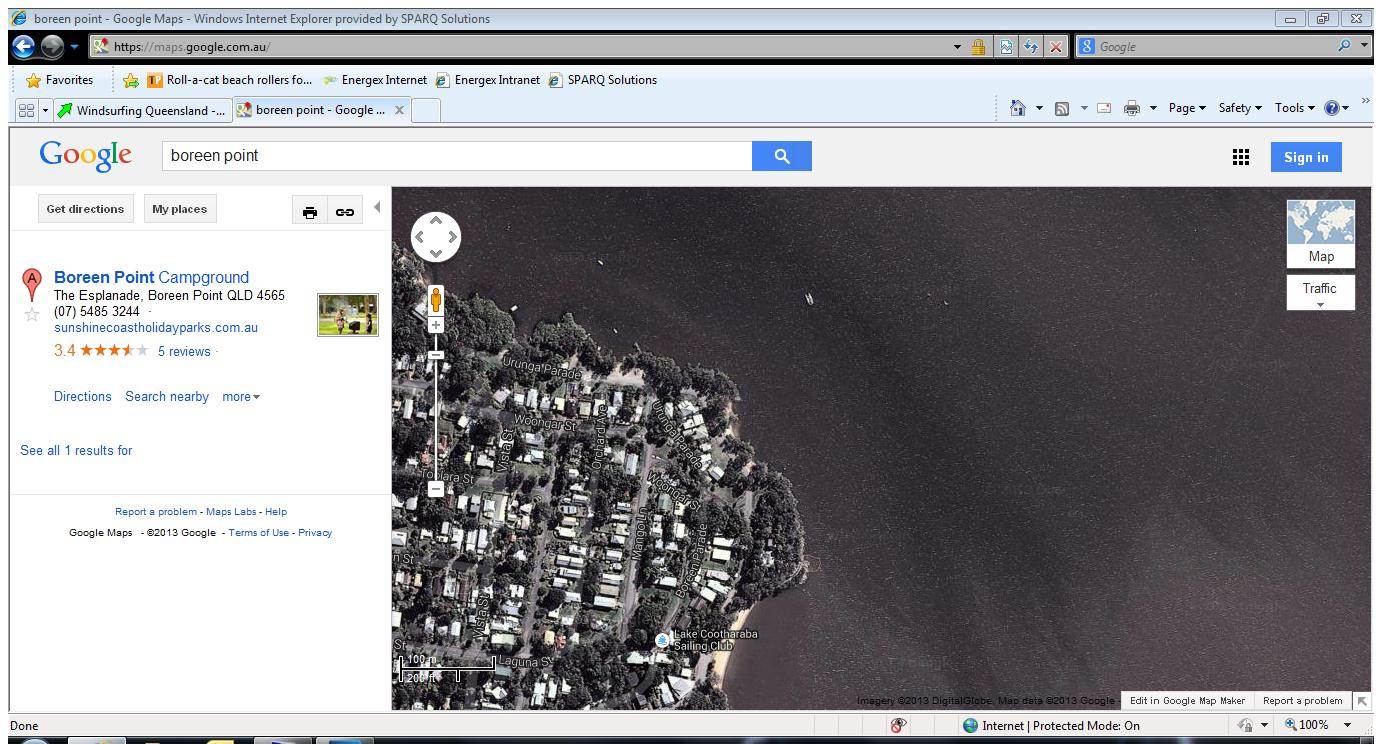Open the sunshinecoastholidayparks.com.au link
The image size is (1382, 744).
[156, 327]
